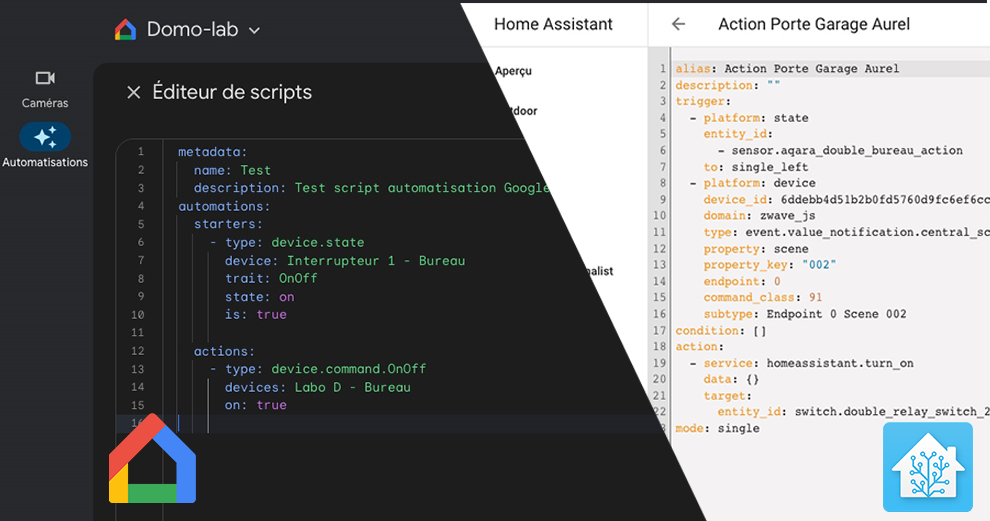This screenshot has width=990, height=521.
Task: Click the 'mode: single' line
Action: coord(717,428)
